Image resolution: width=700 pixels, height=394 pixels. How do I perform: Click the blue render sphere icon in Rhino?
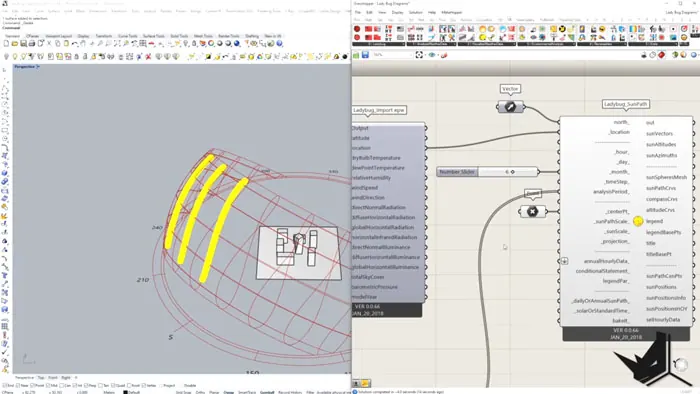click(x=237, y=43)
